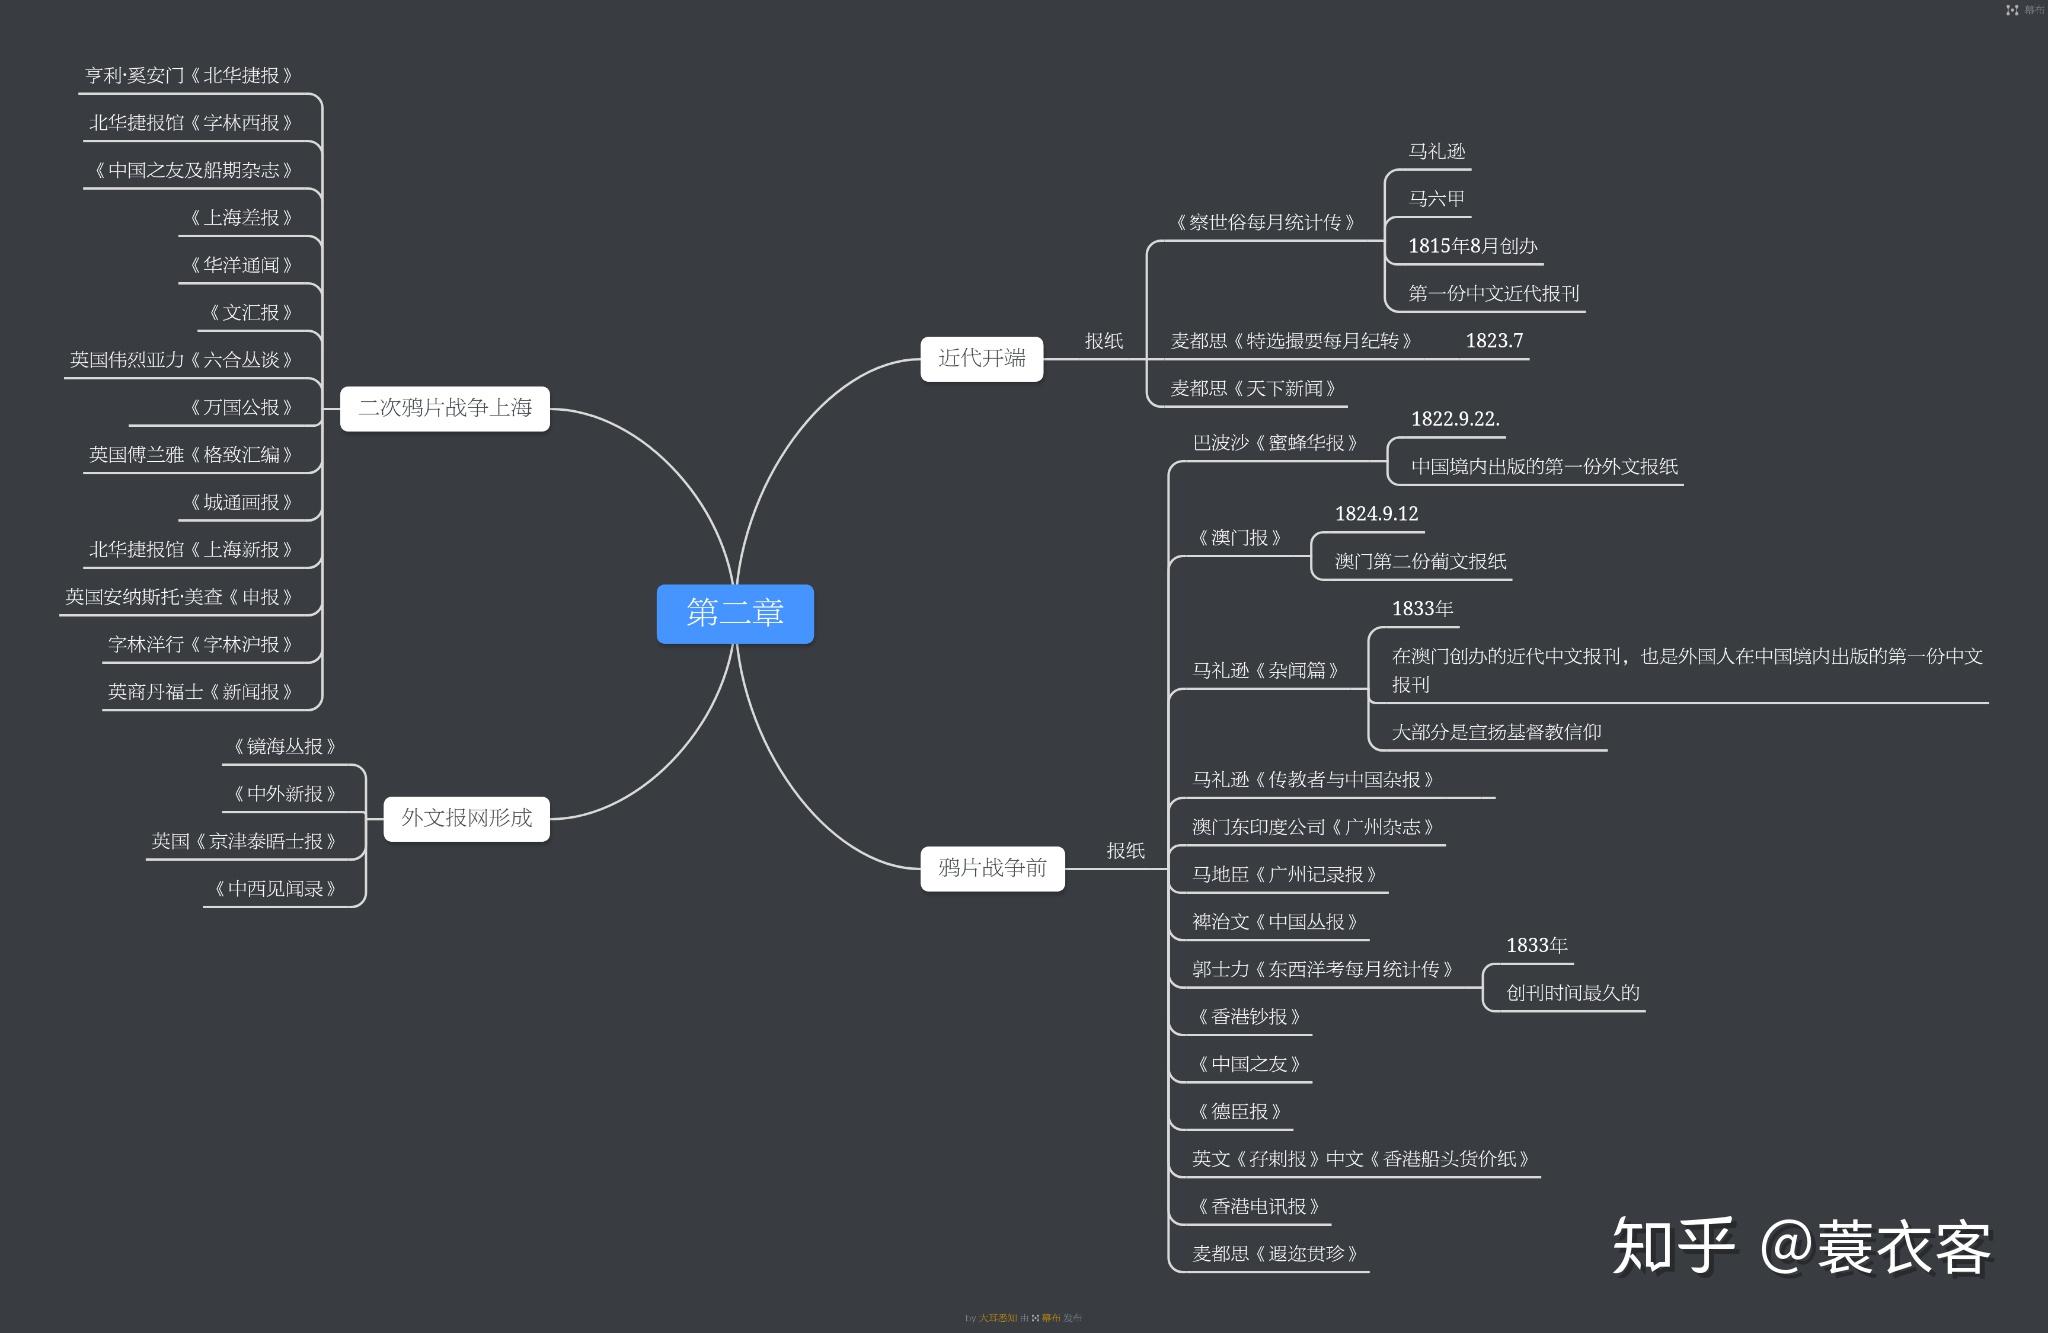
Task: Select node 《城通画报》
Action: click(241, 503)
